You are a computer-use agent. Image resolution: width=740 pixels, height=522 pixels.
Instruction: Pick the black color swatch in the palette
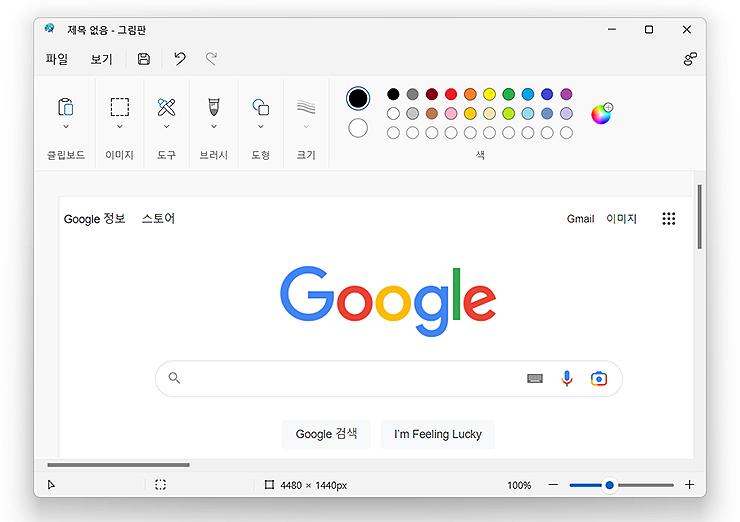pyautogui.click(x=393, y=94)
